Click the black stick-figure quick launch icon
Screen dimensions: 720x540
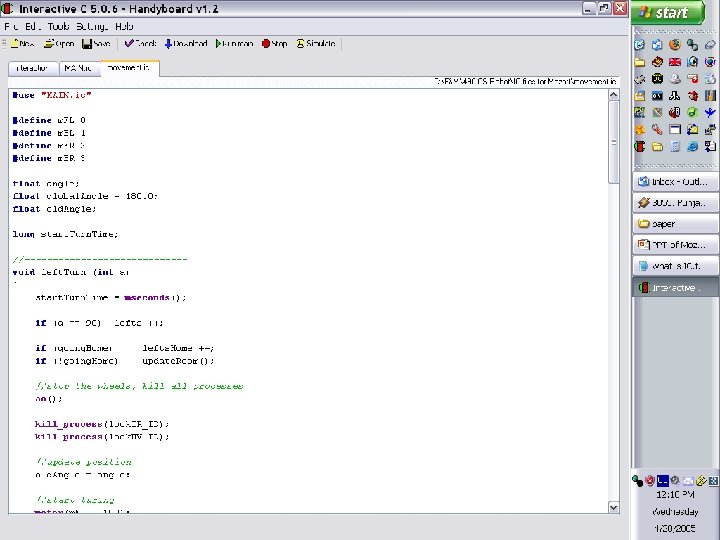[675, 96]
